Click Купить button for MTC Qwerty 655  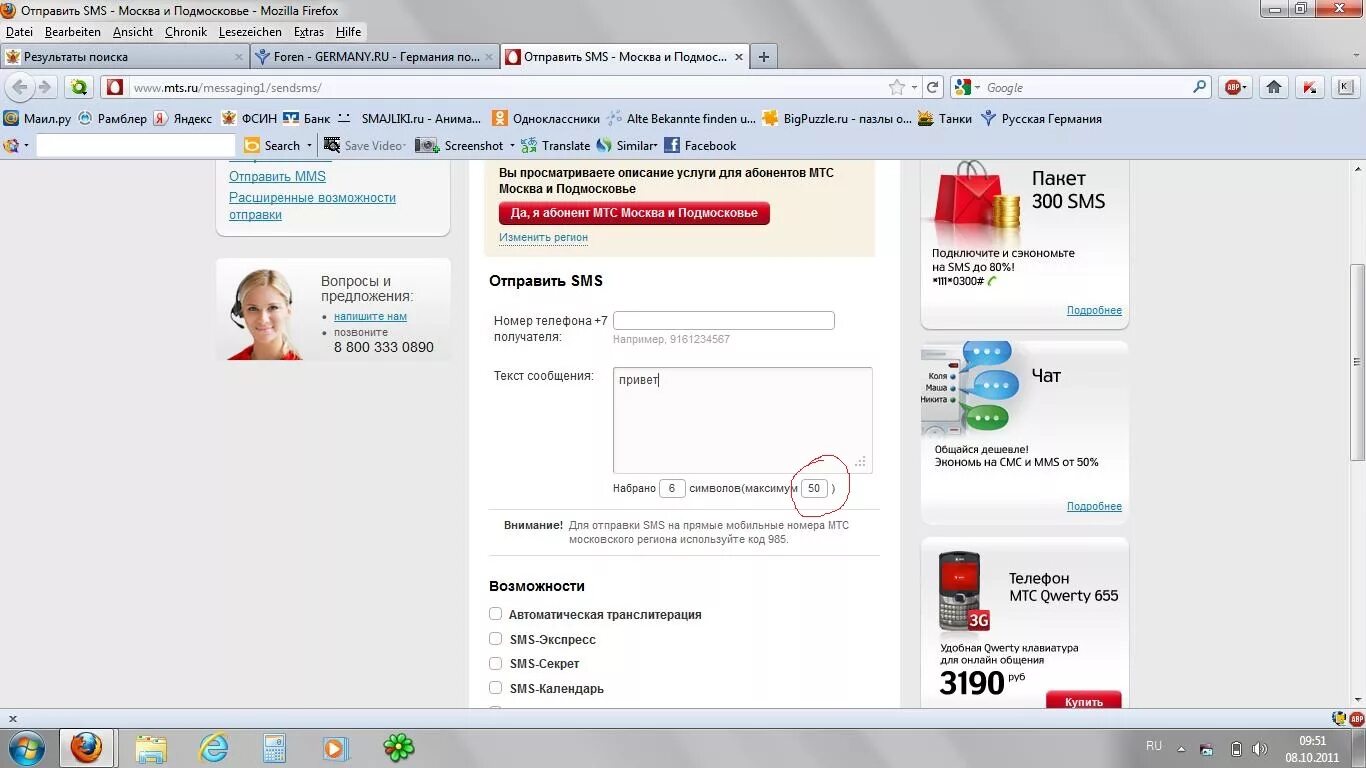1084,701
